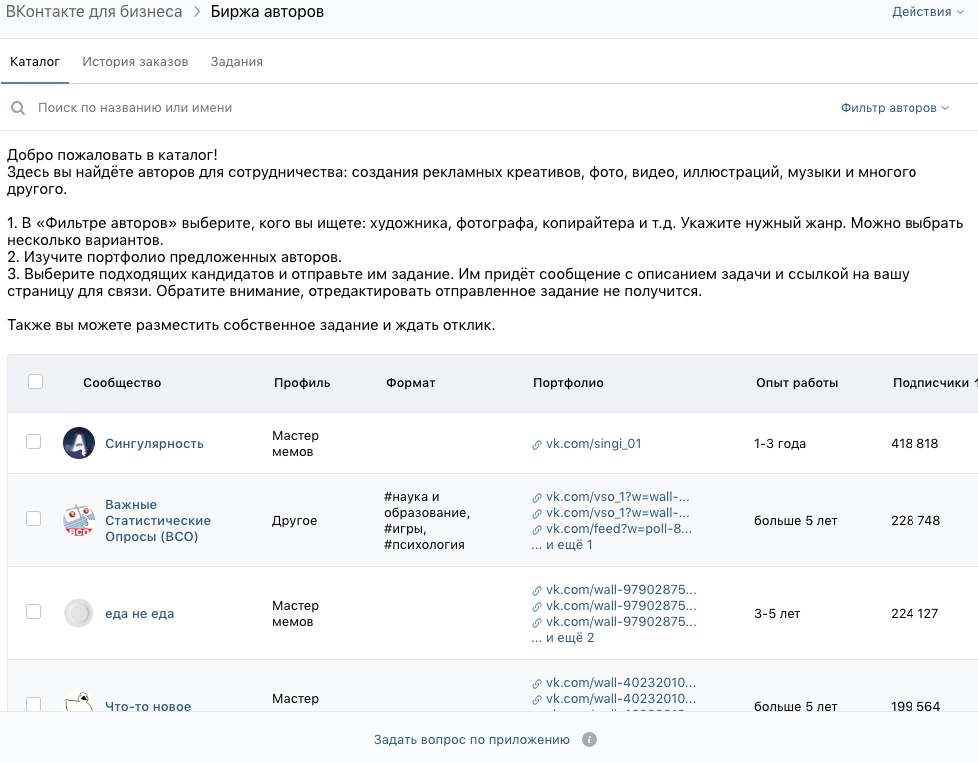Go to the Задания tab
This screenshot has width=978, height=763.
236,62
